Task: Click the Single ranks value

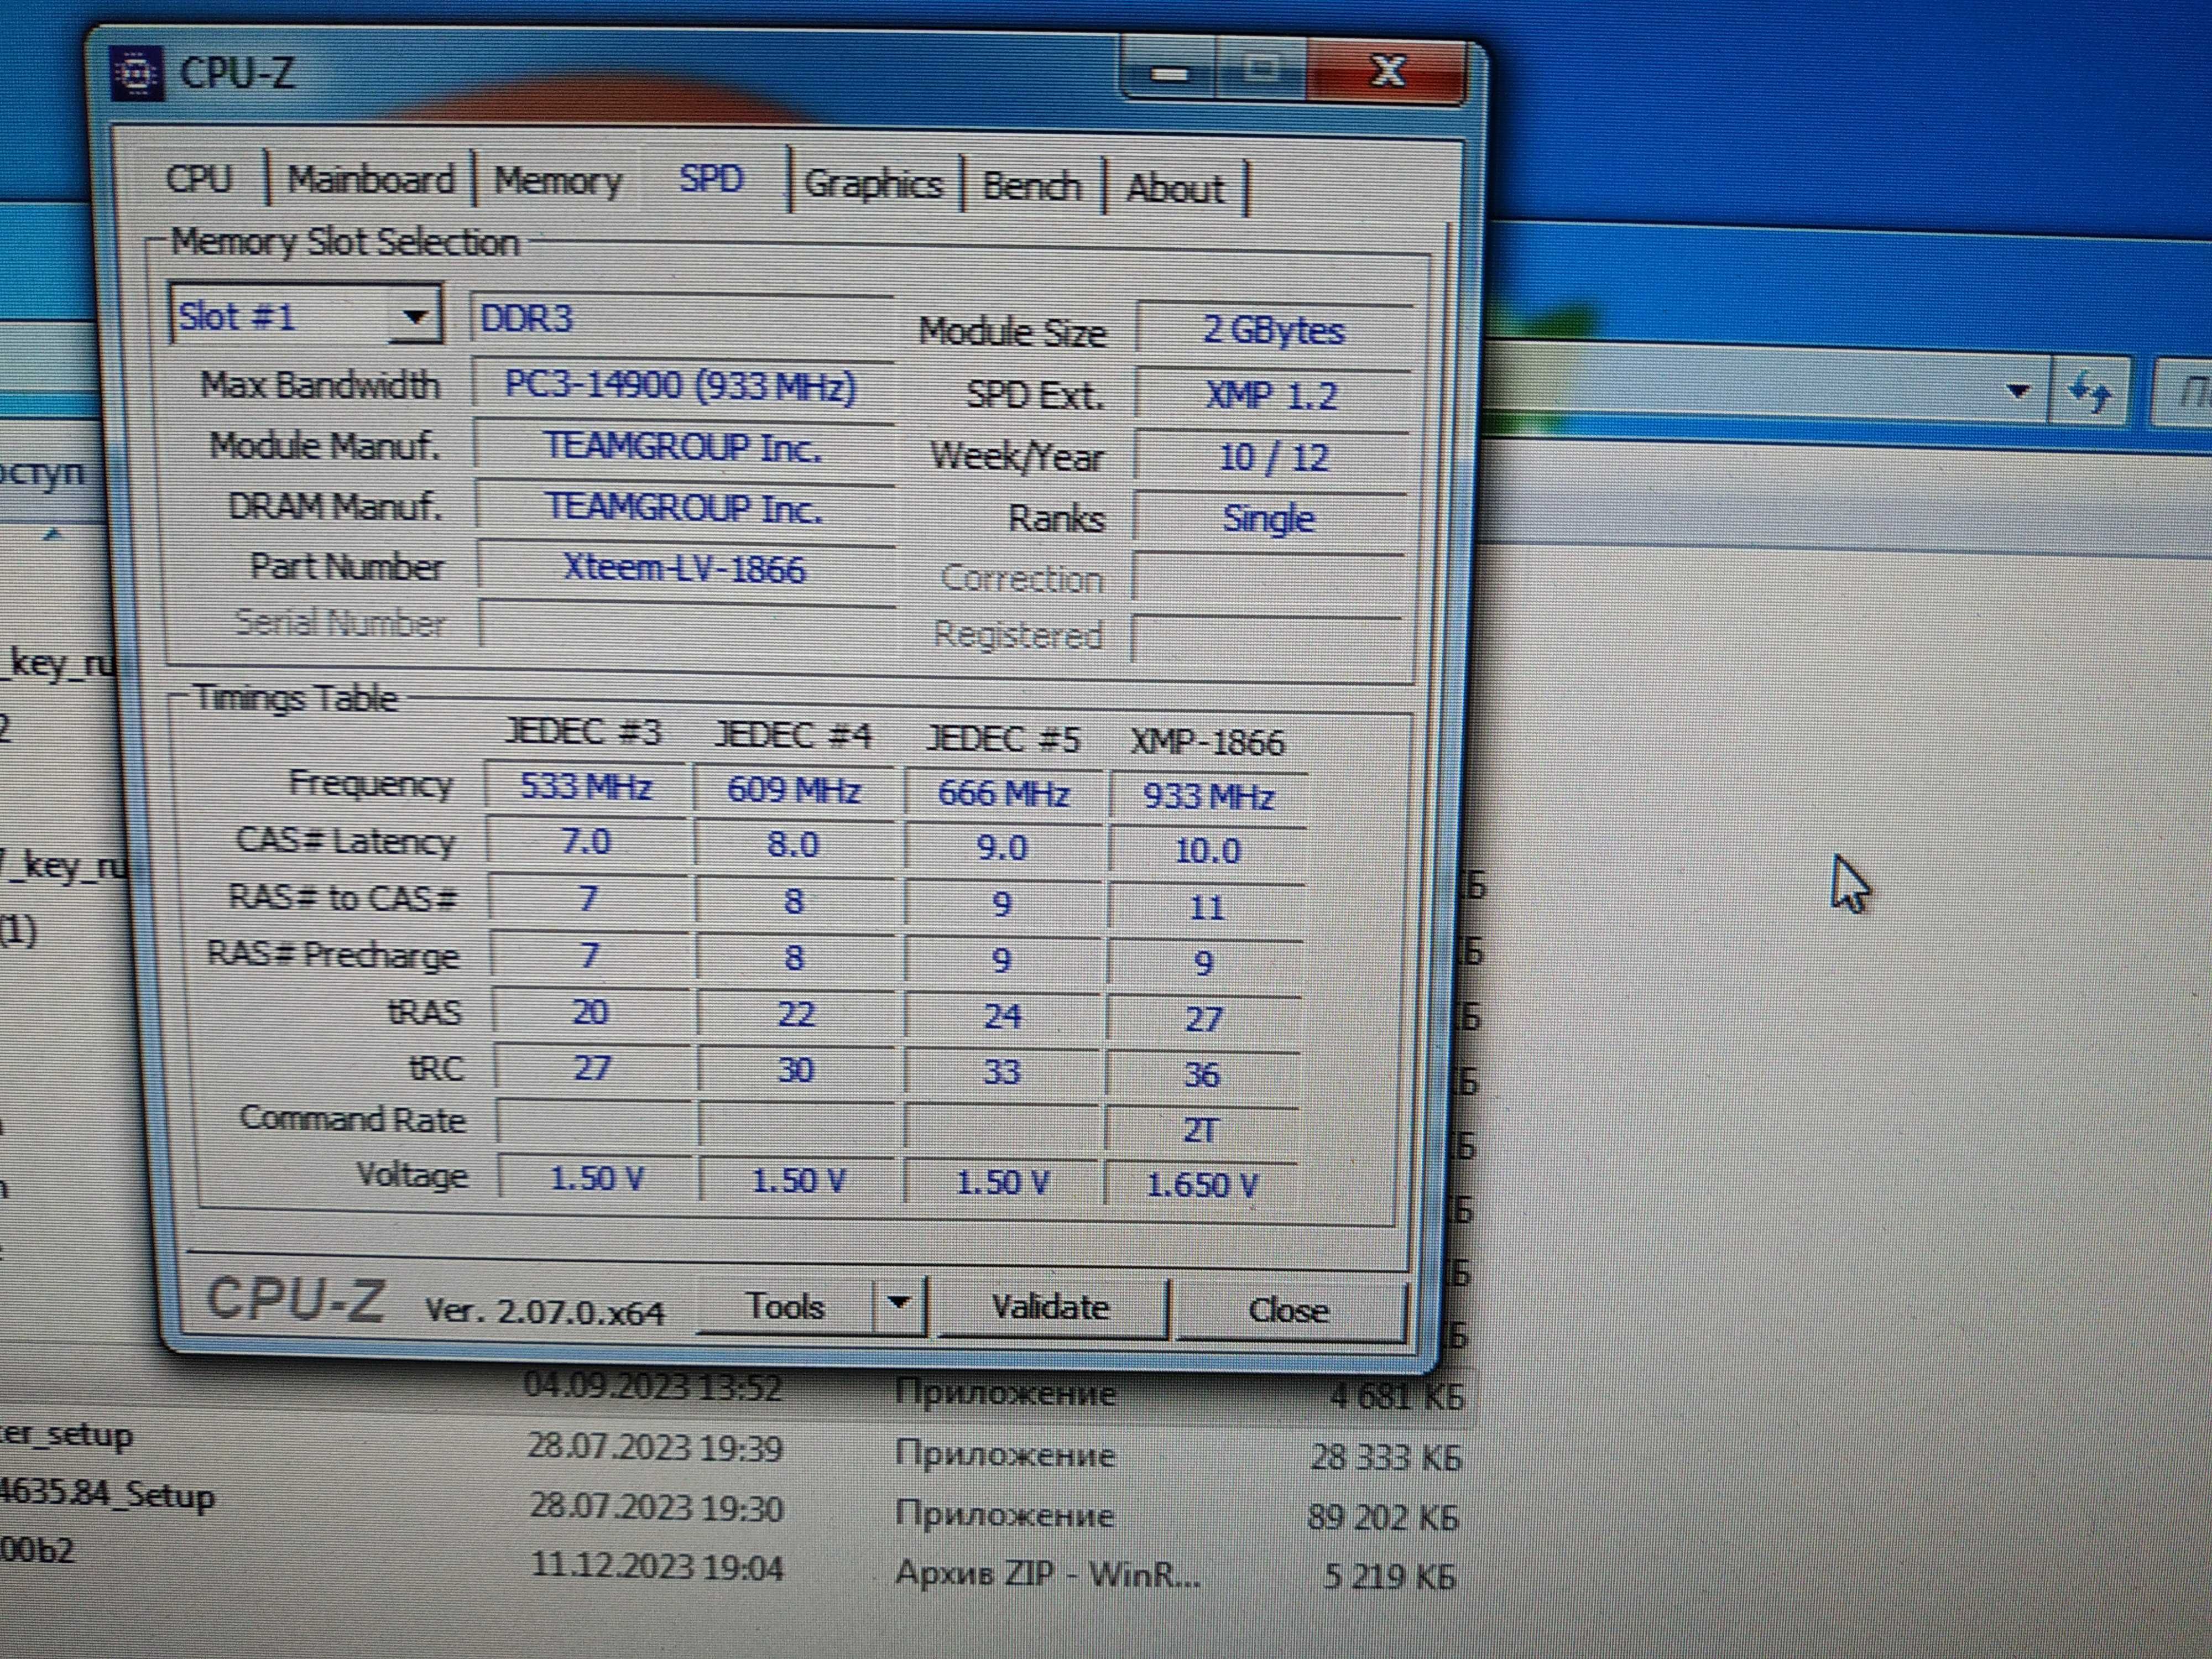Action: (x=1269, y=519)
